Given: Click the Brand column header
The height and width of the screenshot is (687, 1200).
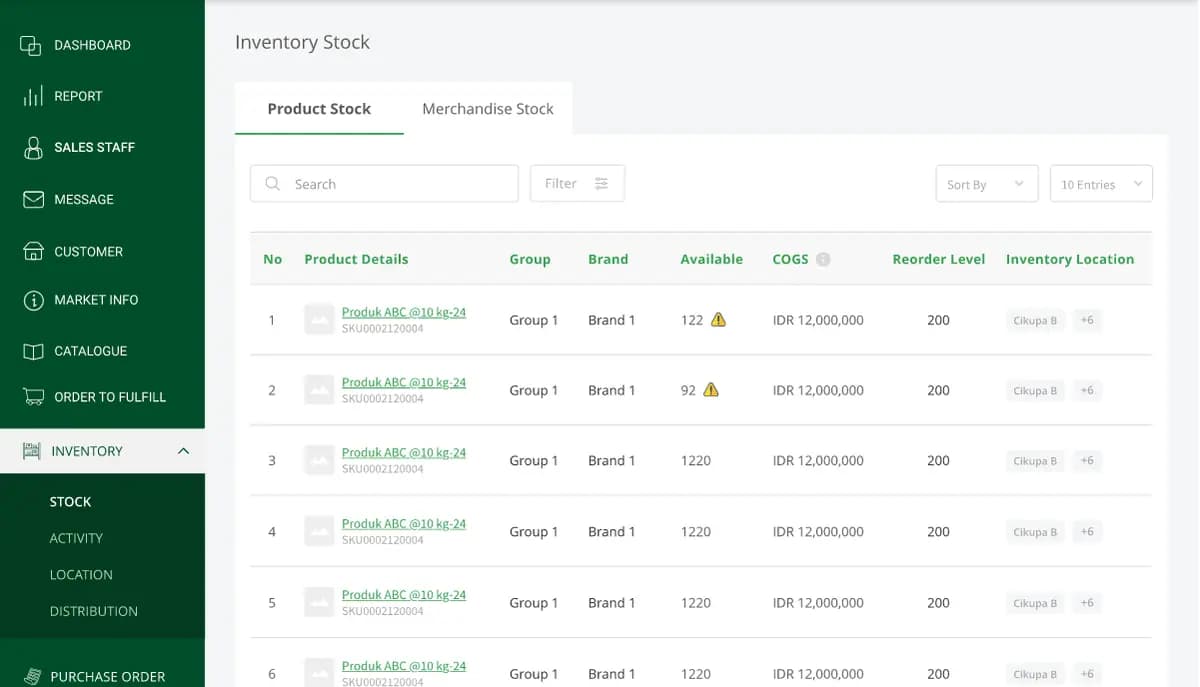Looking at the screenshot, I should (608, 259).
